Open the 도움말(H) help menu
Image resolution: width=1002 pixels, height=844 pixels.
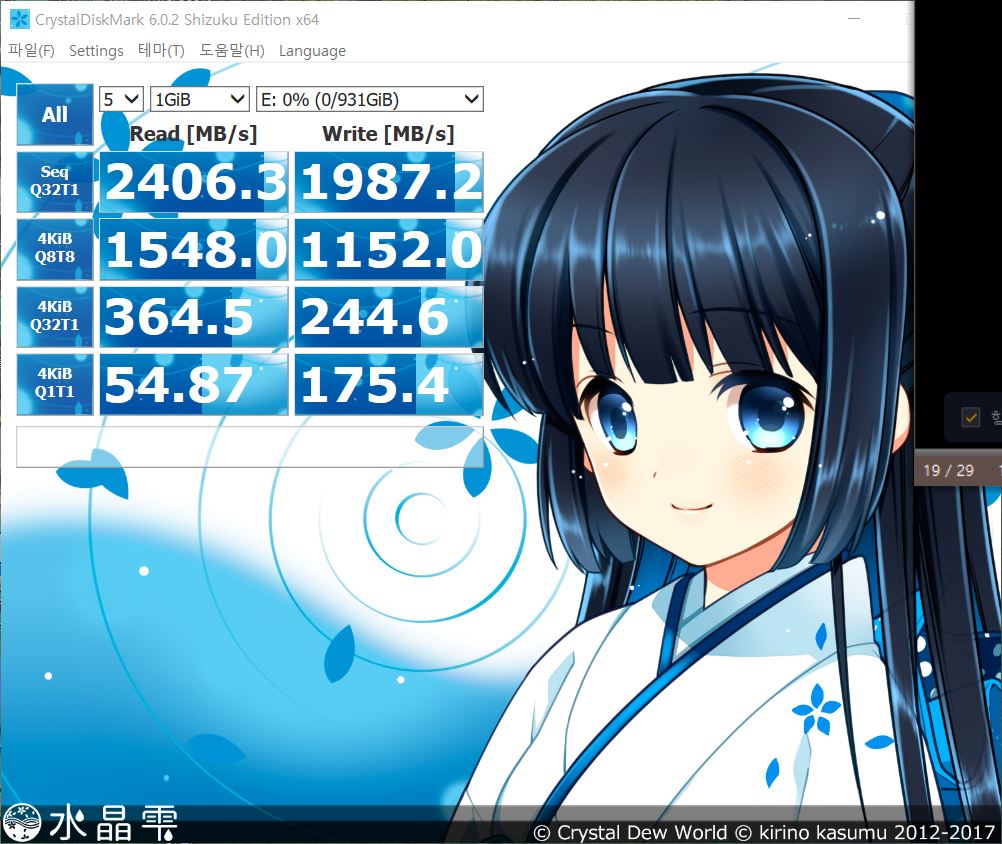(x=232, y=50)
